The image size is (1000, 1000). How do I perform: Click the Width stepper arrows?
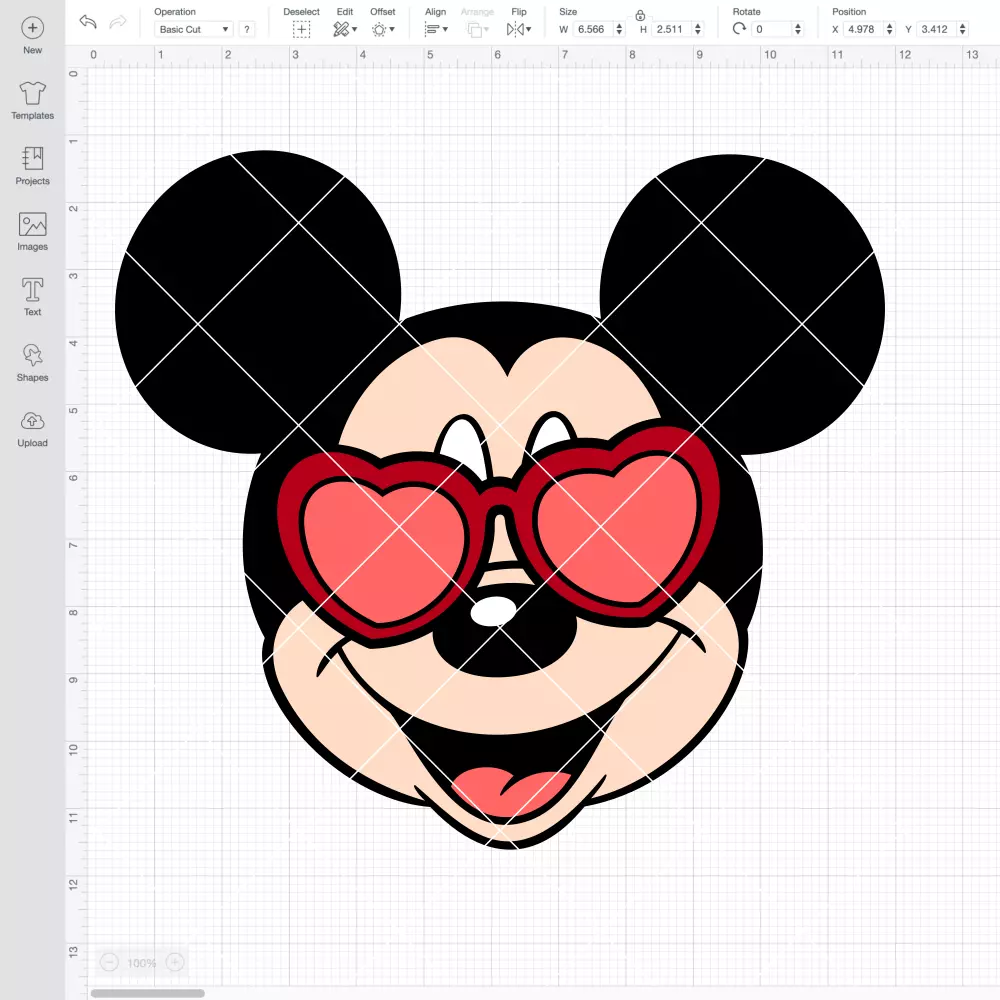[x=619, y=29]
